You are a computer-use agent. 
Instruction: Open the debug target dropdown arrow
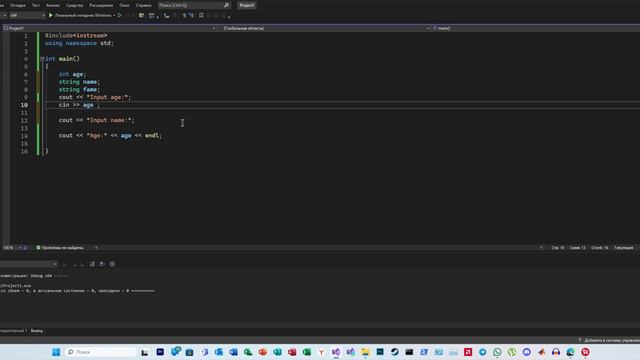click(114, 16)
